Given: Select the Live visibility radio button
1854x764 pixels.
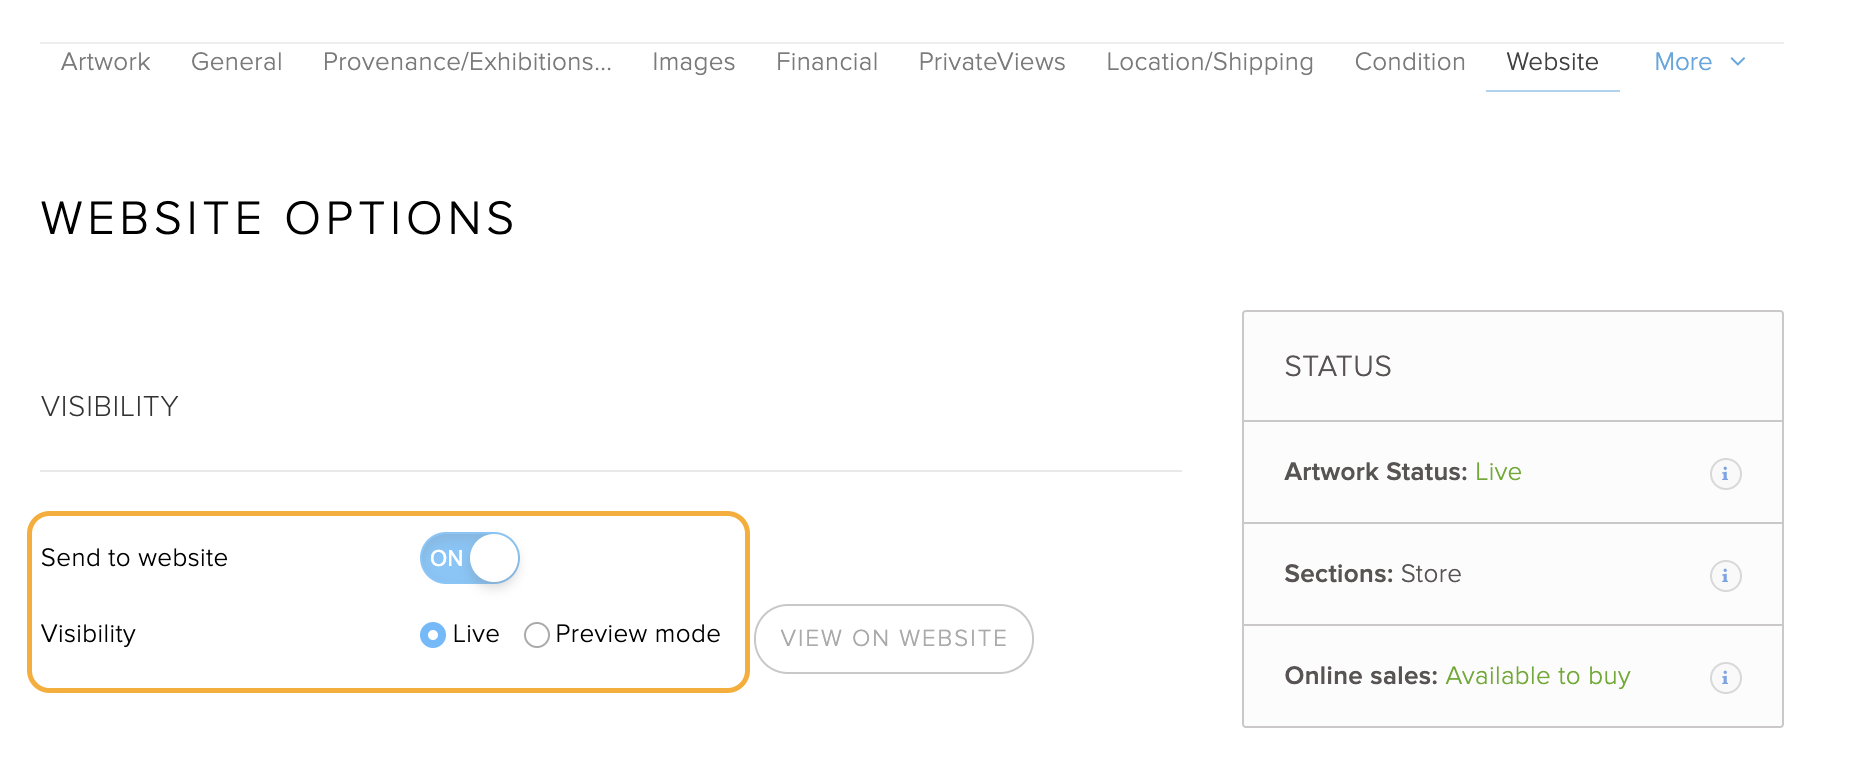Looking at the screenshot, I should tap(433, 635).
